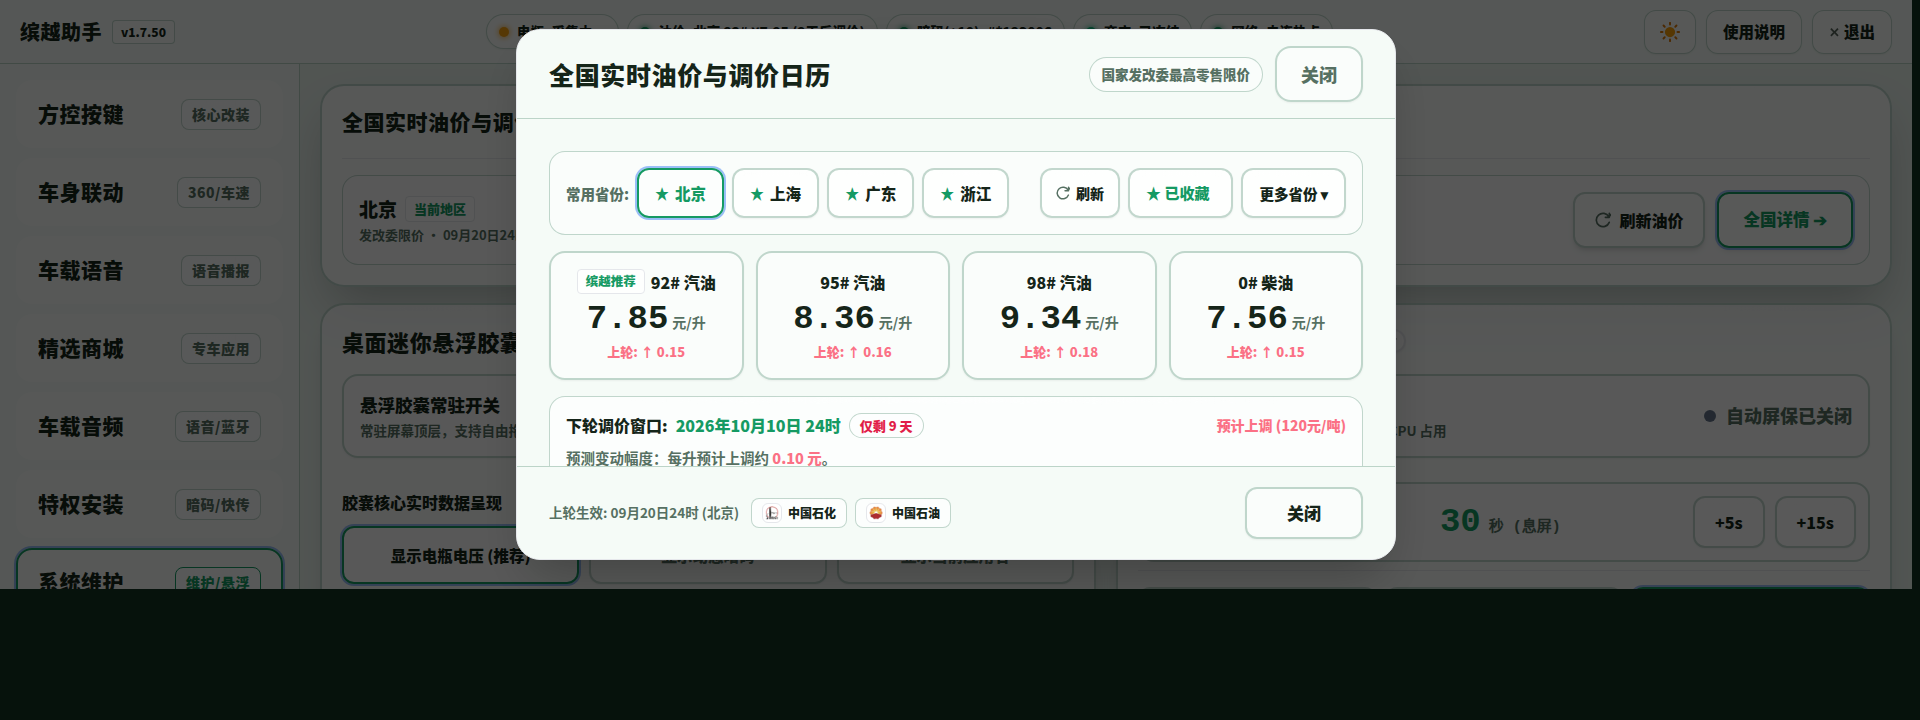Select 显示电瓶电压 (推荐) option
Image resolution: width=1920 pixels, height=720 pixels.
click(460, 556)
